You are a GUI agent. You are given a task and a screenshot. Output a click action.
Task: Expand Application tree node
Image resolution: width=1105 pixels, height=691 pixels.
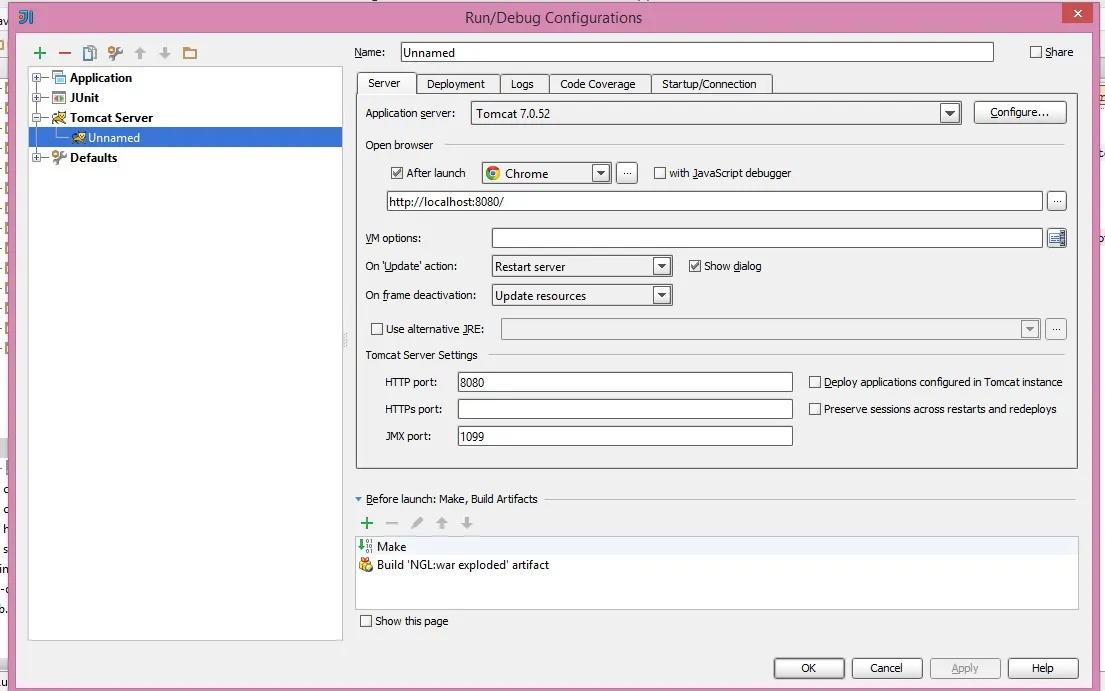coord(37,77)
